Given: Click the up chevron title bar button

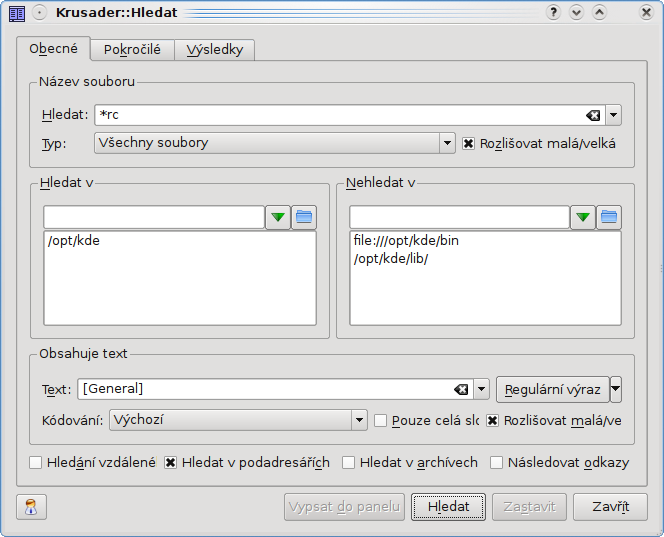Looking at the screenshot, I should (x=599, y=12).
